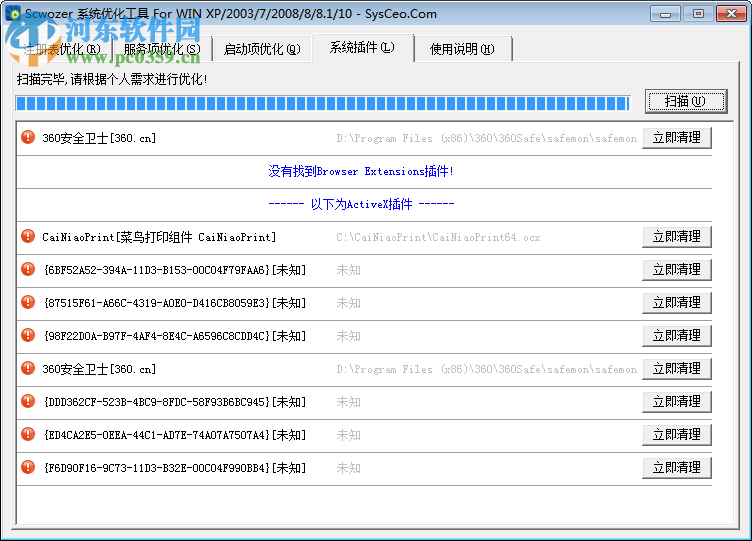Close the Scwozer window
The width and height of the screenshot is (752, 541).
coord(731,14)
